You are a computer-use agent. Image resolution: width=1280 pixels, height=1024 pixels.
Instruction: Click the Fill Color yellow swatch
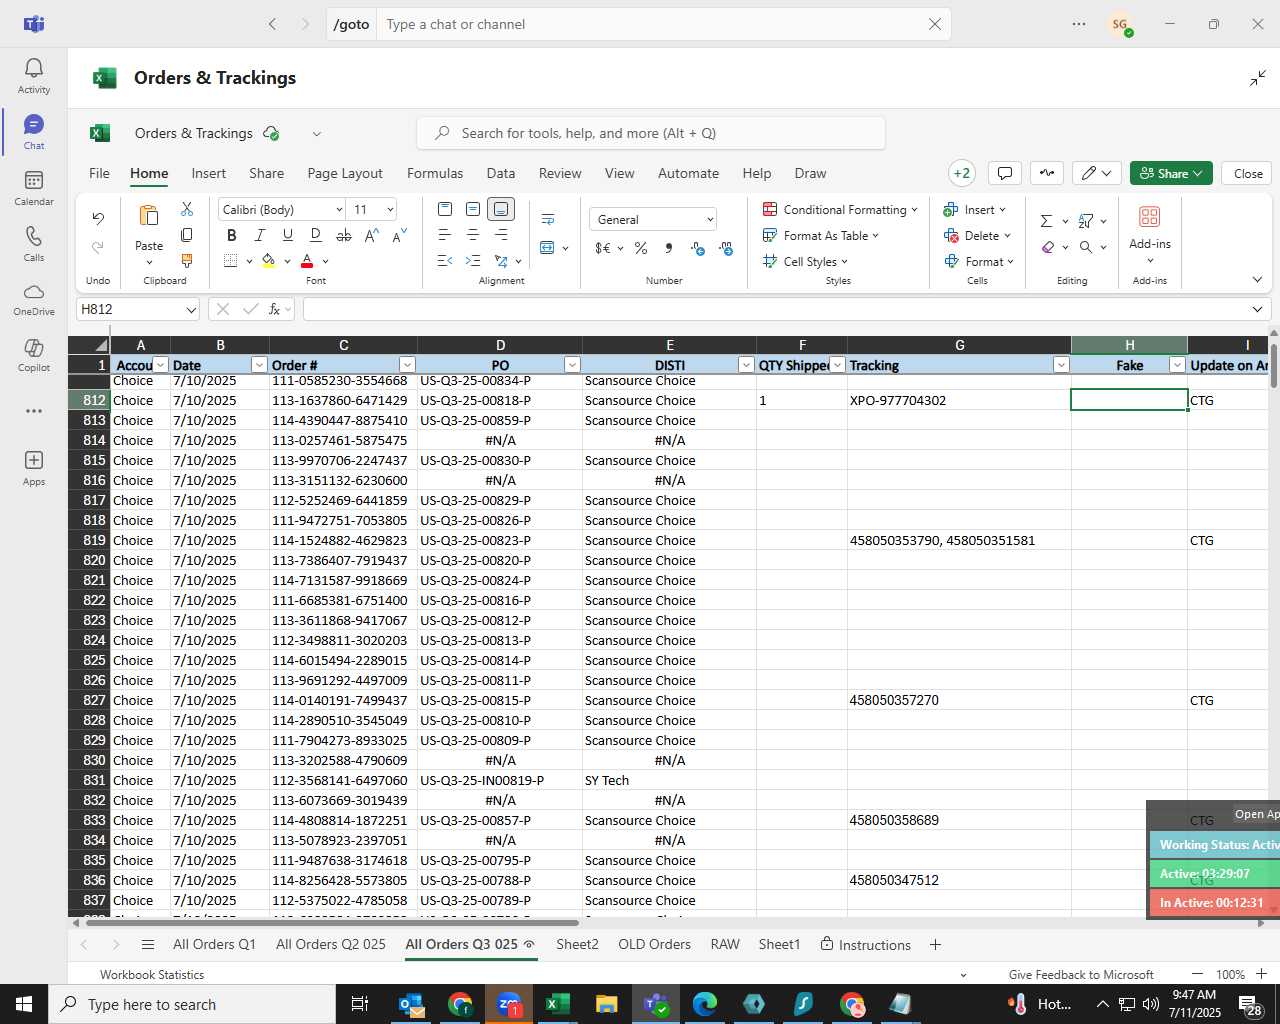(268, 261)
